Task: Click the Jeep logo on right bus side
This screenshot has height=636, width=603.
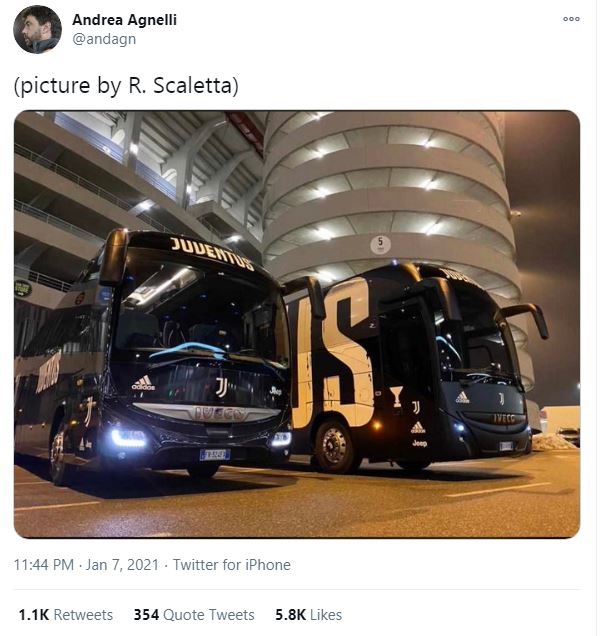Action: [419, 443]
